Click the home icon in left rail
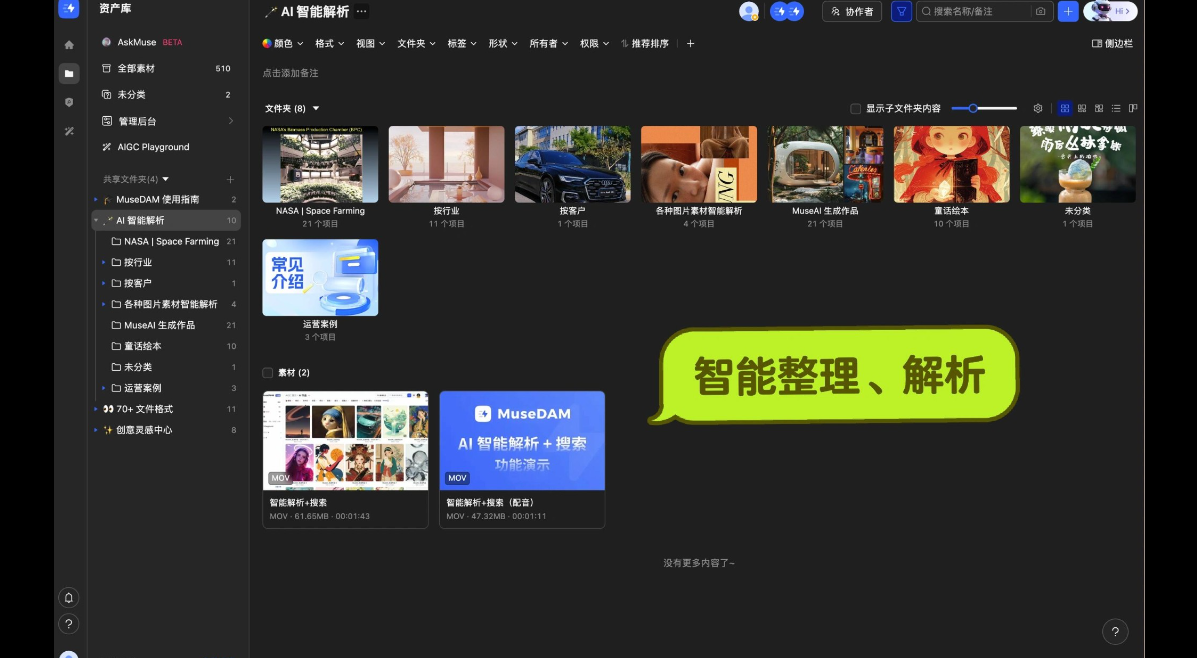1197x658 pixels. 69,45
